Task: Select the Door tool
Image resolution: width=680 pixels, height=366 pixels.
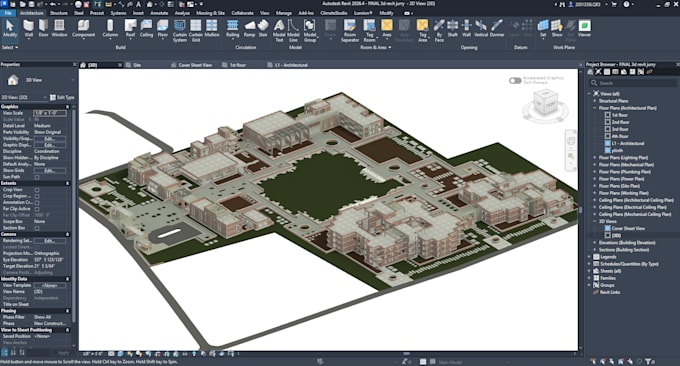Action: pos(43,28)
